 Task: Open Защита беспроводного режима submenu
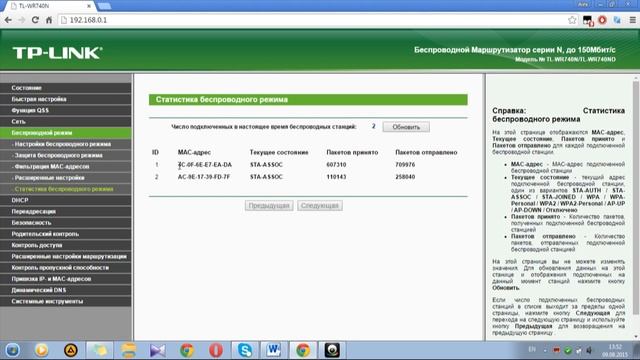point(66,155)
